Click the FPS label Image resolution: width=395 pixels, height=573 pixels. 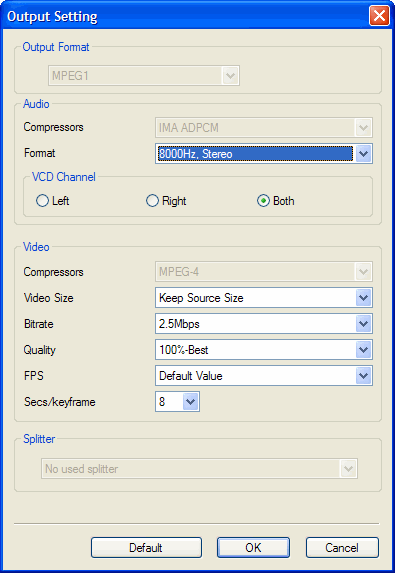[x=34, y=376]
